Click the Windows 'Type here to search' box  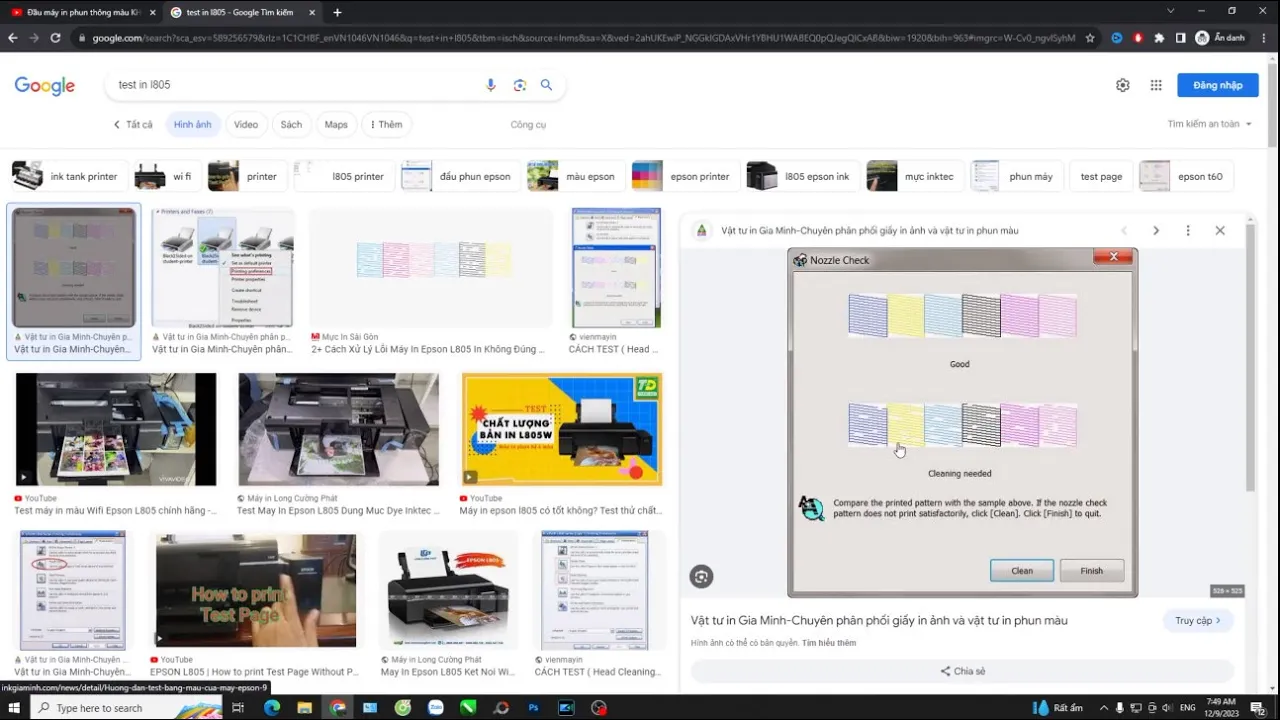[x=128, y=708]
